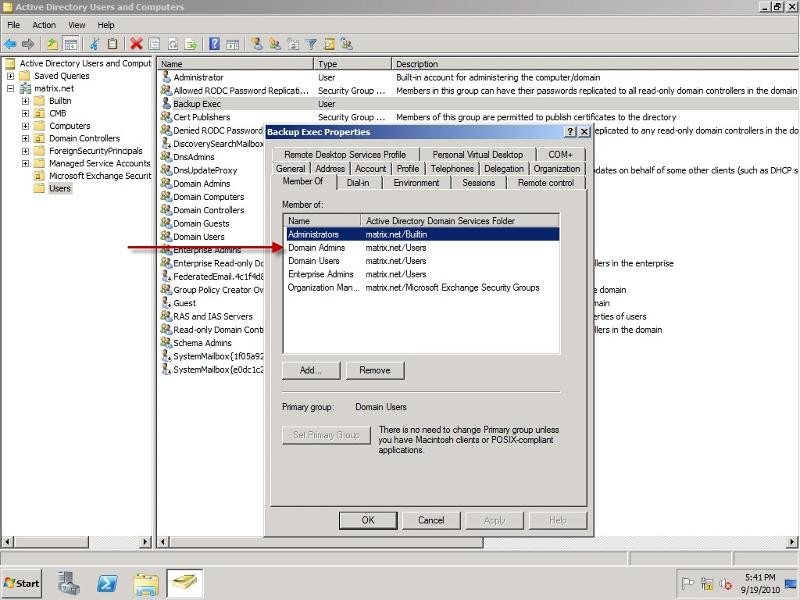Expand the ForeignSecurityPrincipals tree node
Image resolution: width=800 pixels, height=600 pixels.
(x=25, y=151)
